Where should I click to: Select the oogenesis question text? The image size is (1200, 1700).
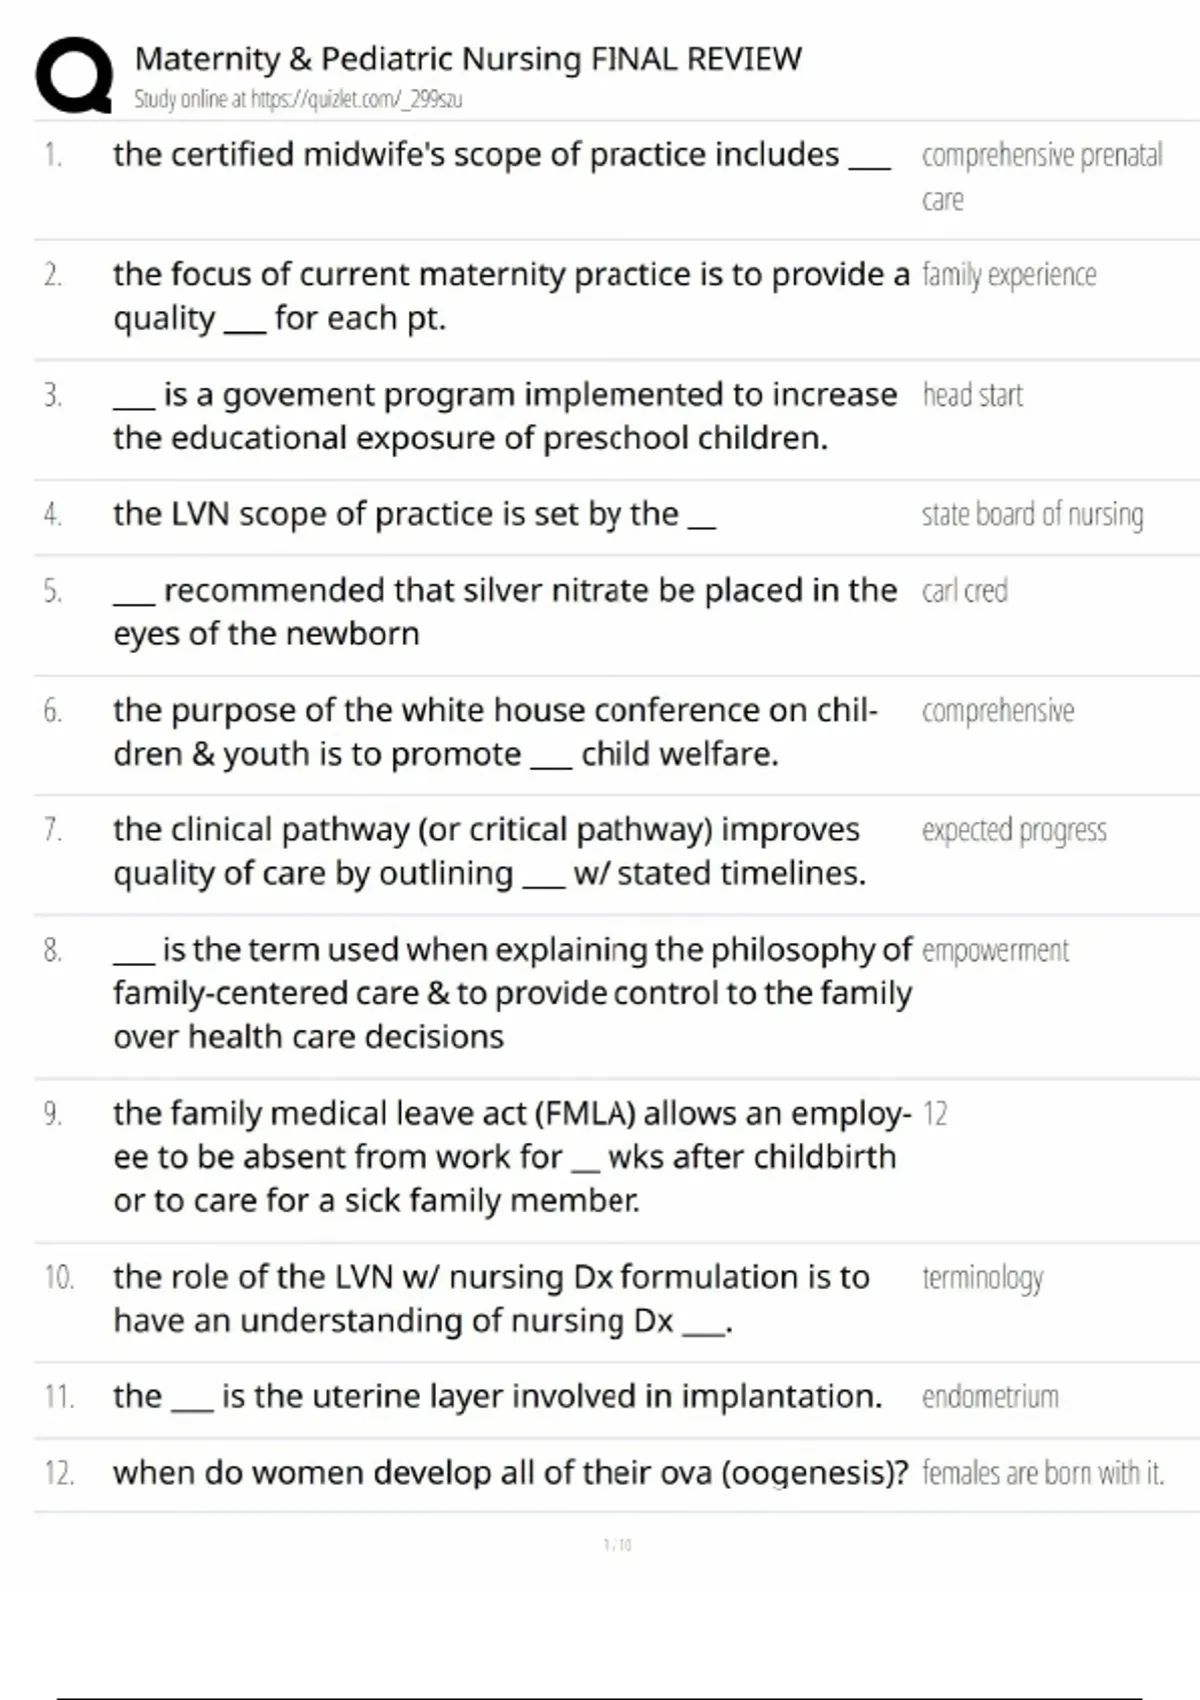[x=510, y=1473]
